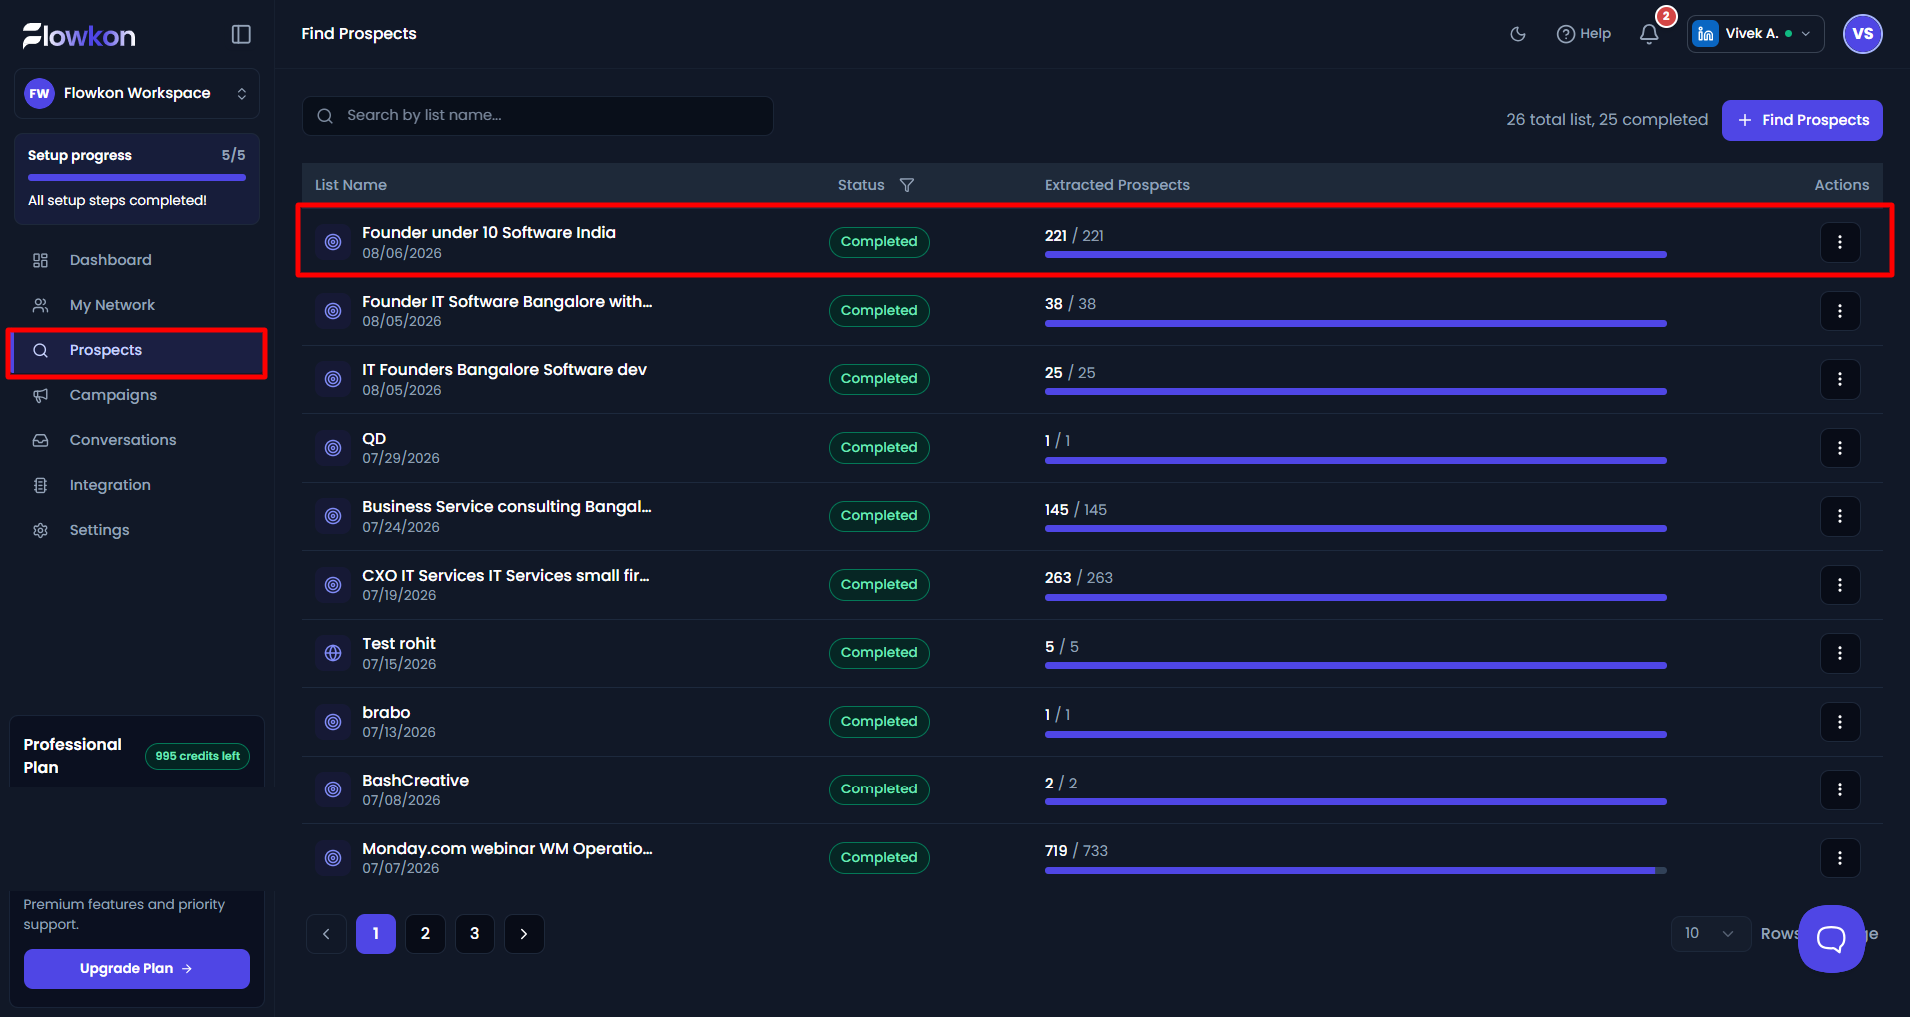This screenshot has height=1017, width=1910.
Task: Open actions menu for QD list
Action: point(1840,448)
